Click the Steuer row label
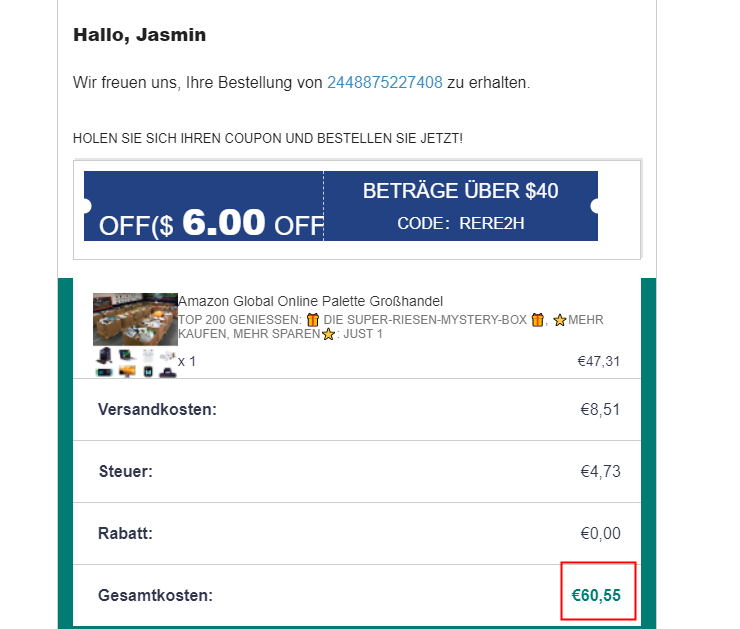This screenshot has width=740, height=629. pos(126,471)
